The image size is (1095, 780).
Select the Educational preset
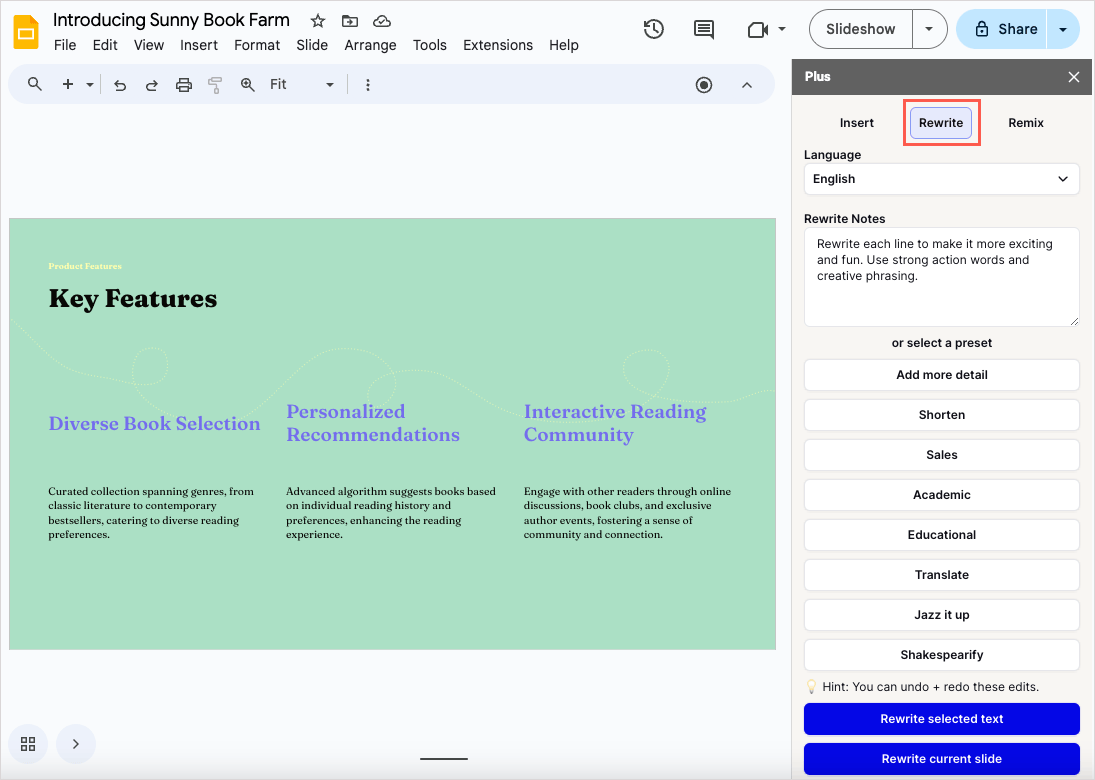click(941, 535)
